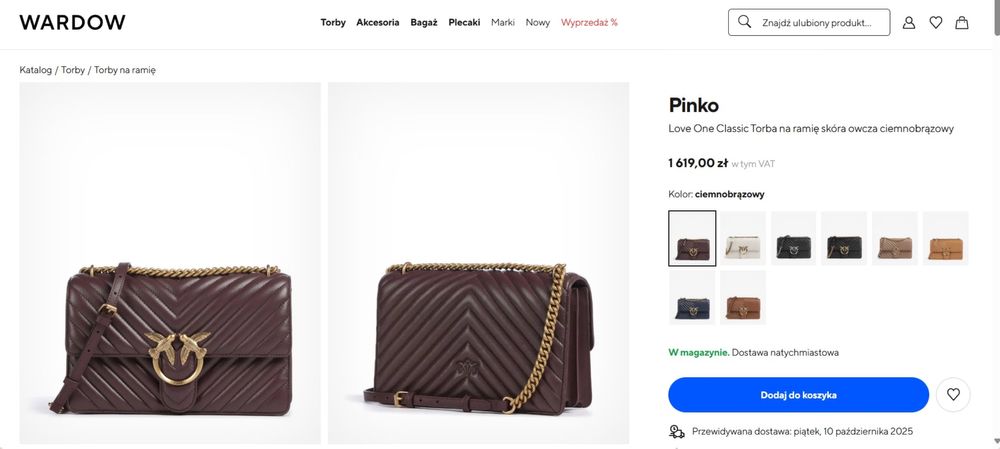The image size is (1000, 449).
Task: Select the navy blue bag variant
Action: (x=692, y=297)
